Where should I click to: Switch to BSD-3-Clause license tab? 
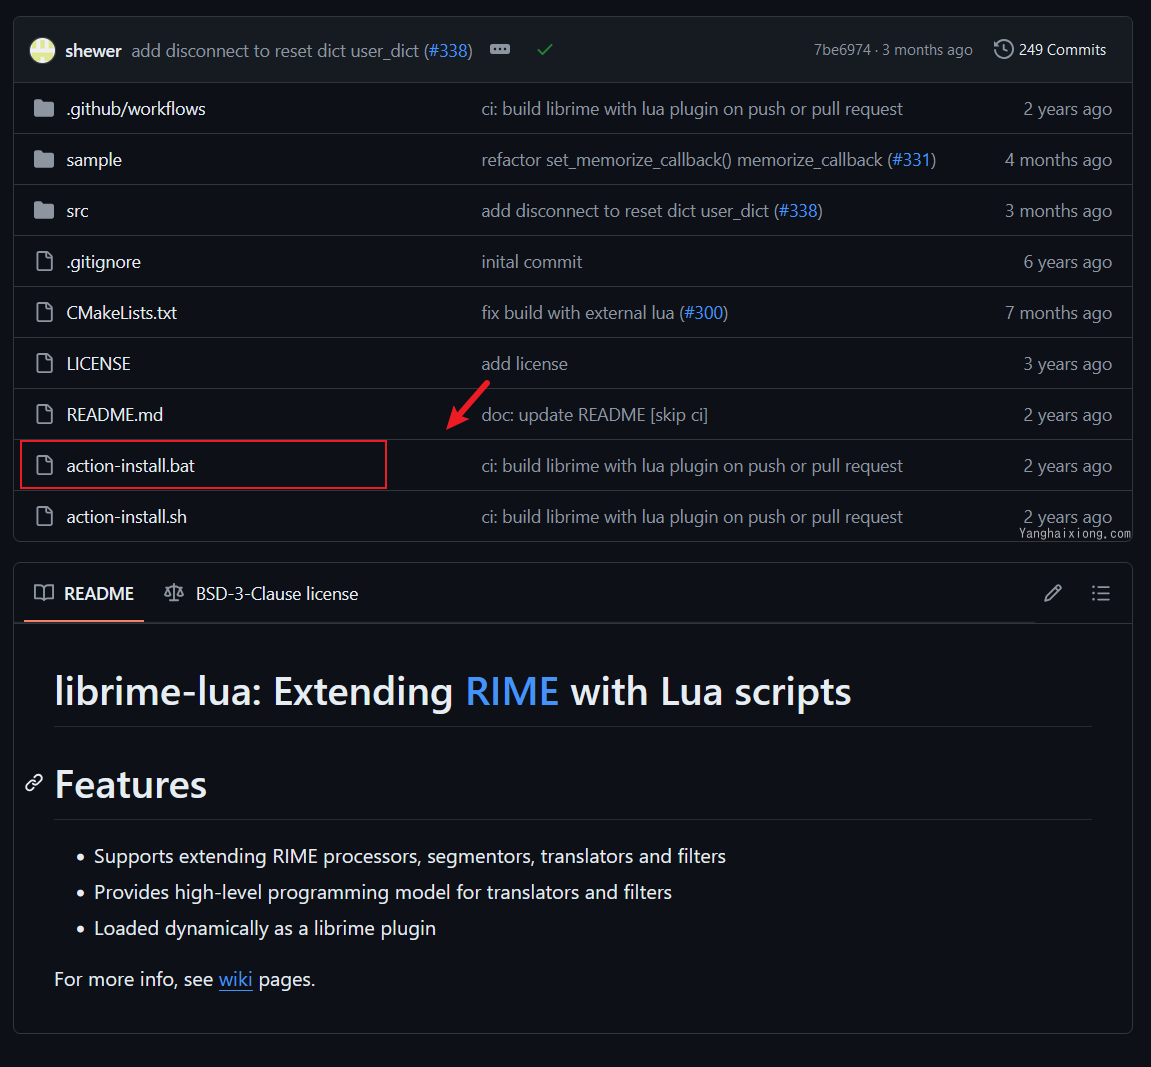point(261,594)
